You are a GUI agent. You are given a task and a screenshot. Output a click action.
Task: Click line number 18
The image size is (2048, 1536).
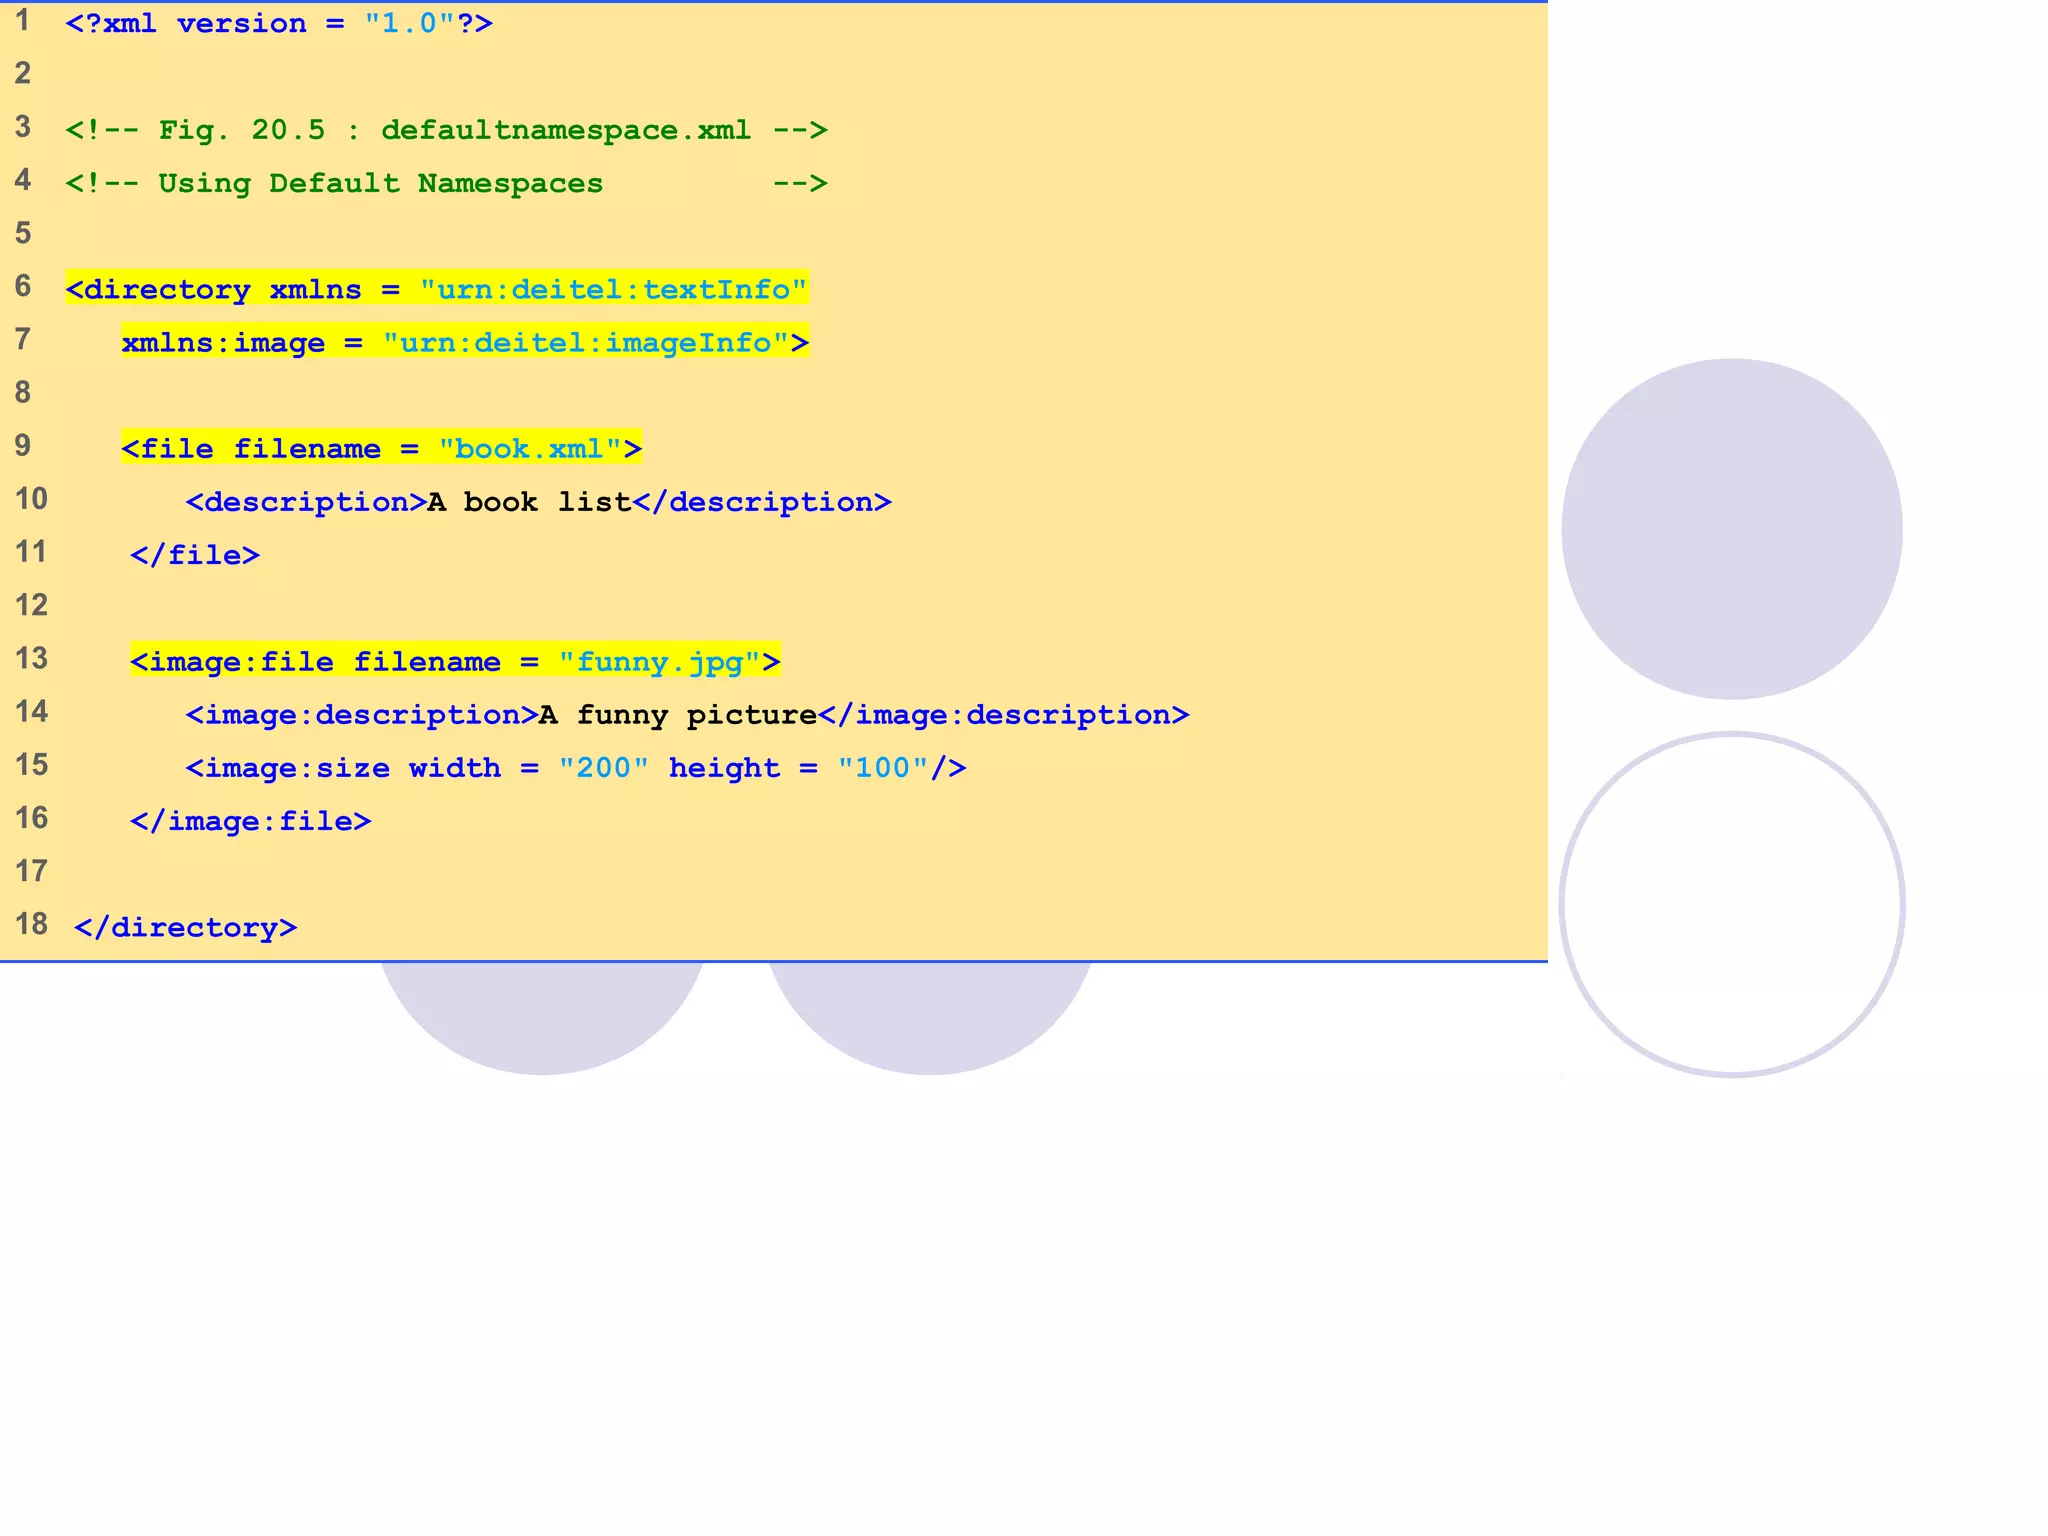tap(31, 923)
